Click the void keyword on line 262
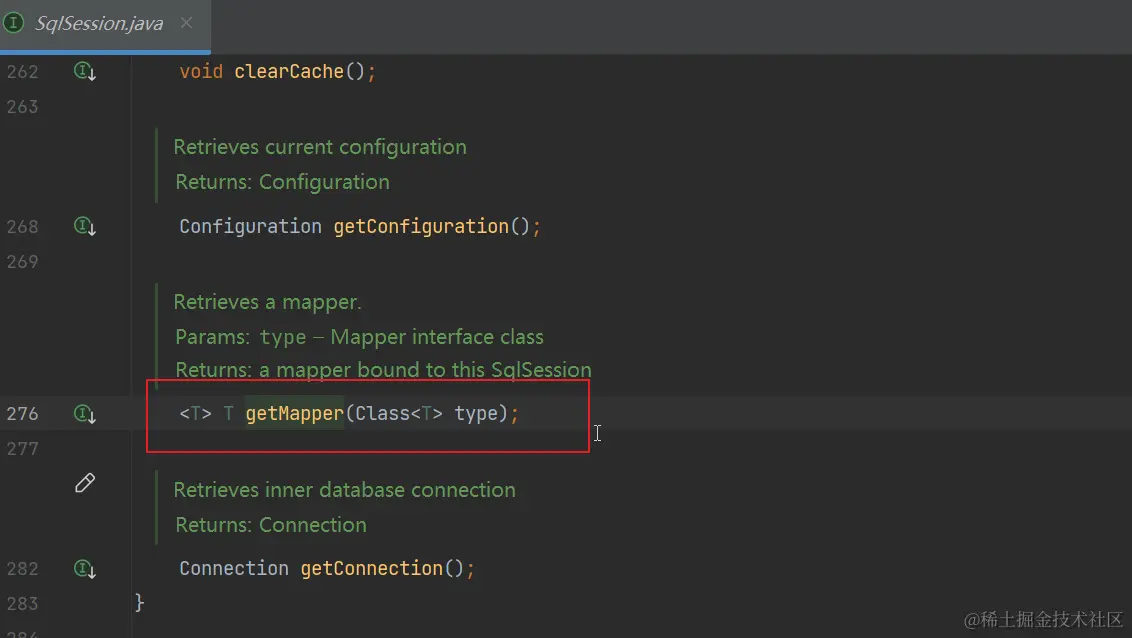Image resolution: width=1132 pixels, height=638 pixels. pyautogui.click(x=201, y=71)
